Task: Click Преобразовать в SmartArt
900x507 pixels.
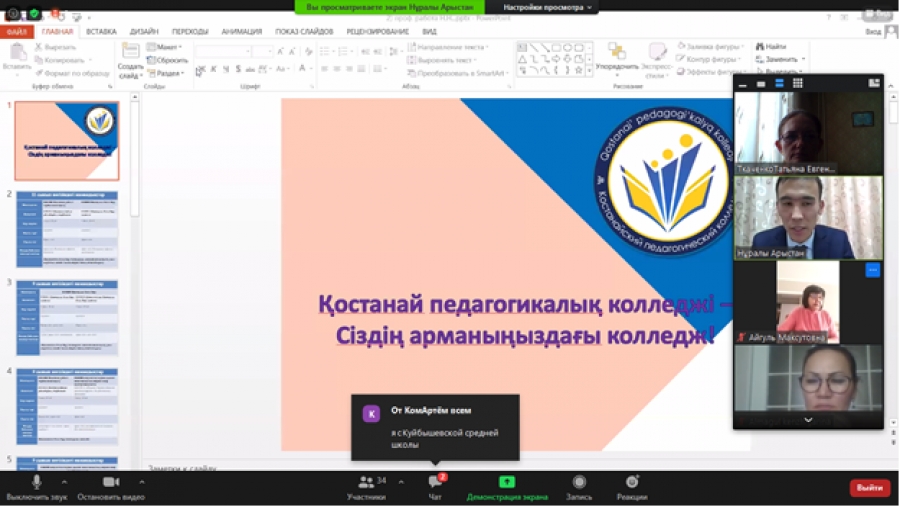Action: tap(458, 73)
